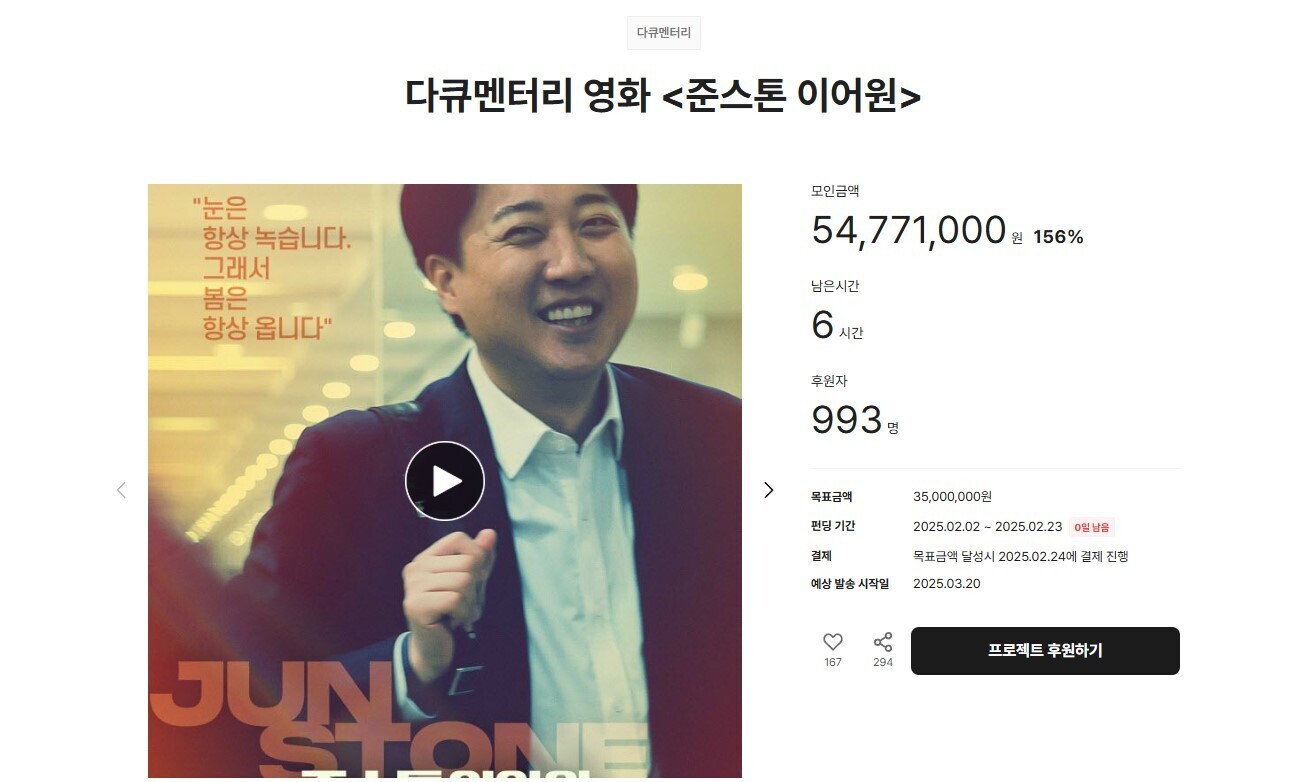Click the 0일 남음 badge
Image resolution: width=1306 pixels, height=782 pixels.
(1092, 527)
